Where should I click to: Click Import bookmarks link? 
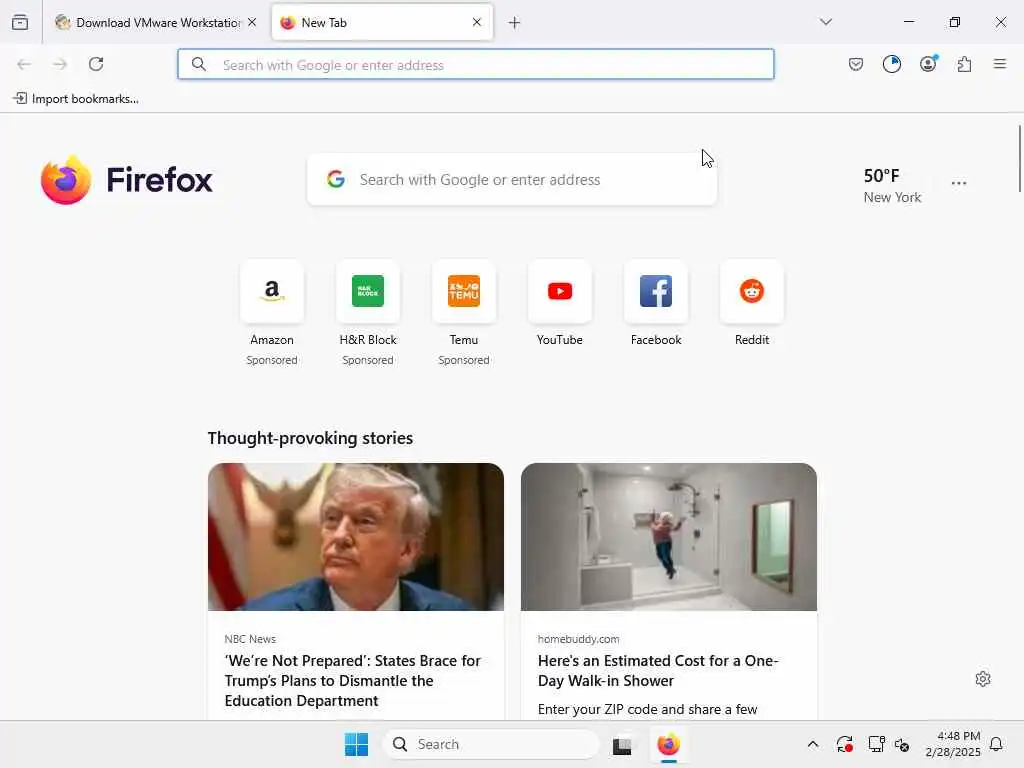click(x=76, y=99)
